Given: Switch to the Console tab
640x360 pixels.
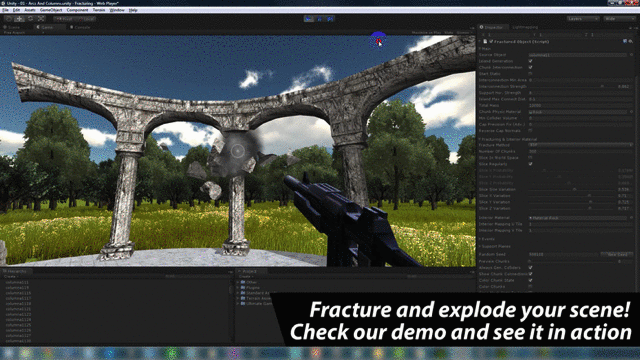Looking at the screenshot, I should coord(80,27).
